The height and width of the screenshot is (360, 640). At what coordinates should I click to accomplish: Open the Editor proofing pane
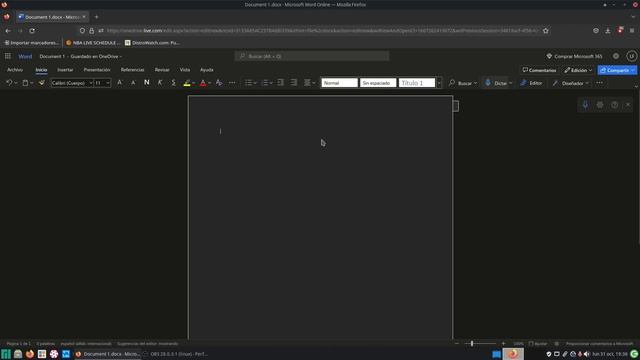531,83
